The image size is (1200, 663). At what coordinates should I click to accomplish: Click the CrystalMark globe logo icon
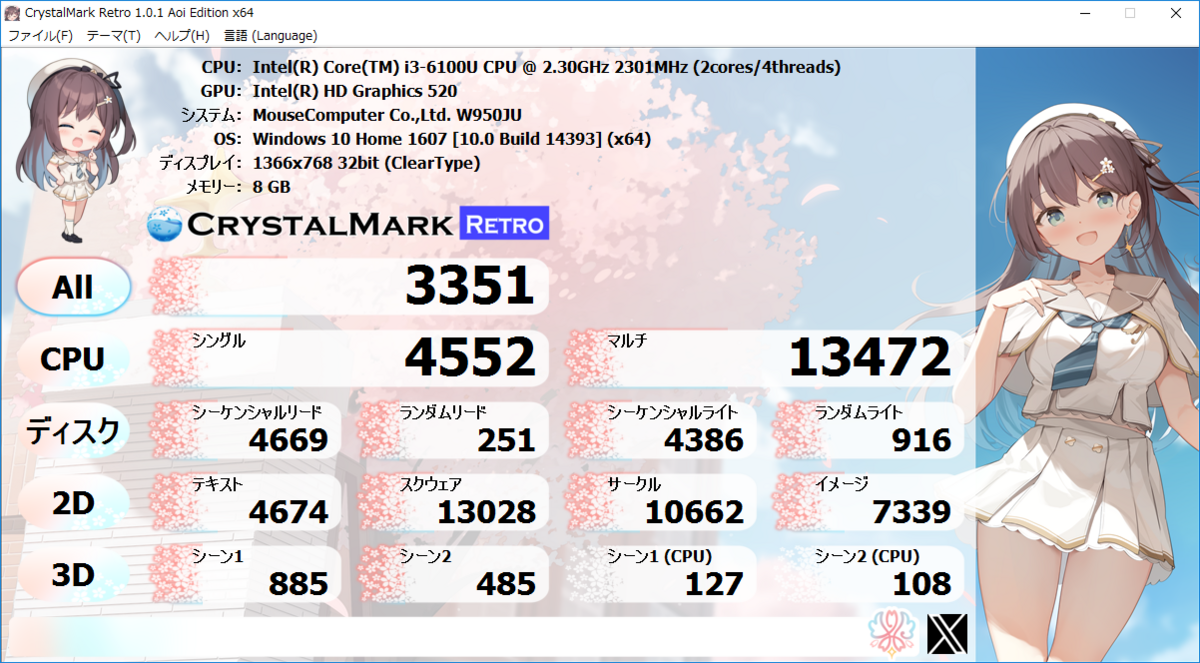[166, 223]
